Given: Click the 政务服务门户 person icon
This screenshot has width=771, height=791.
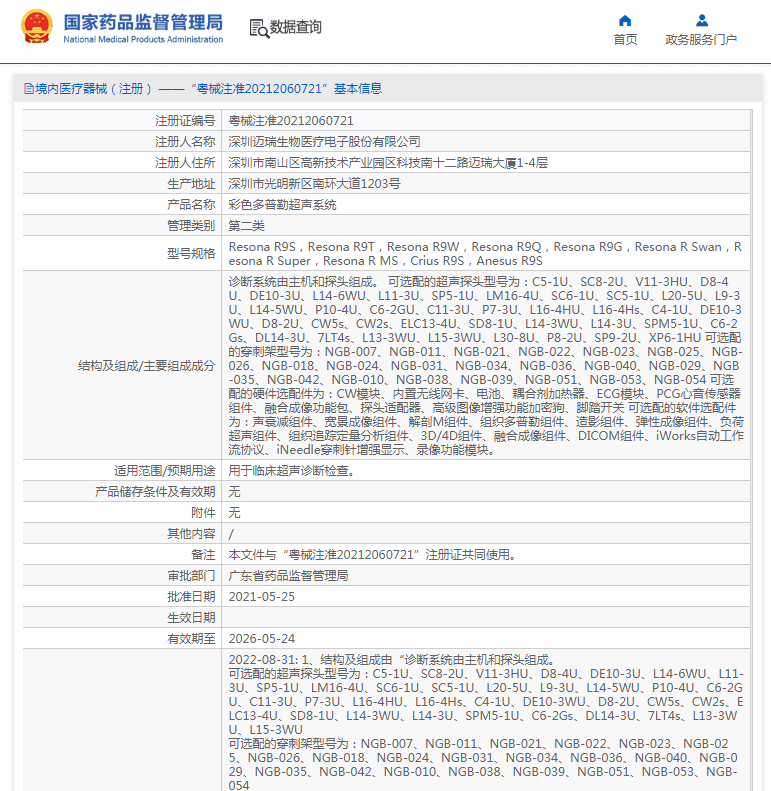Looking at the screenshot, I should coord(701,20).
